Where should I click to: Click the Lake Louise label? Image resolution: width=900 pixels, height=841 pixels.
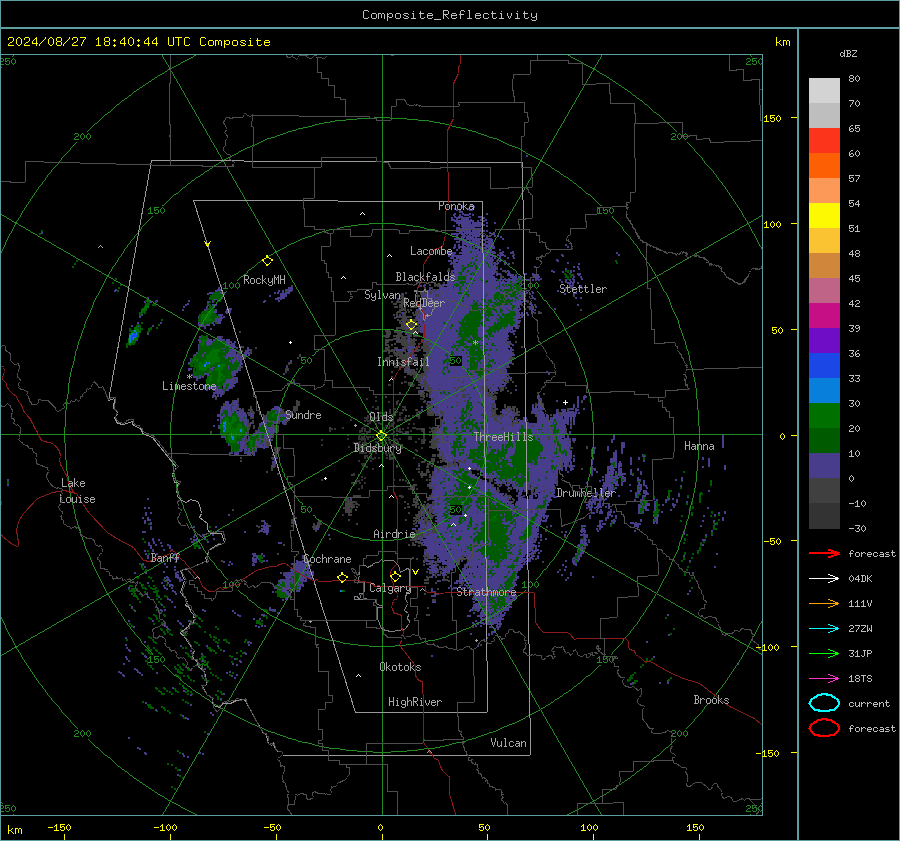(77, 491)
